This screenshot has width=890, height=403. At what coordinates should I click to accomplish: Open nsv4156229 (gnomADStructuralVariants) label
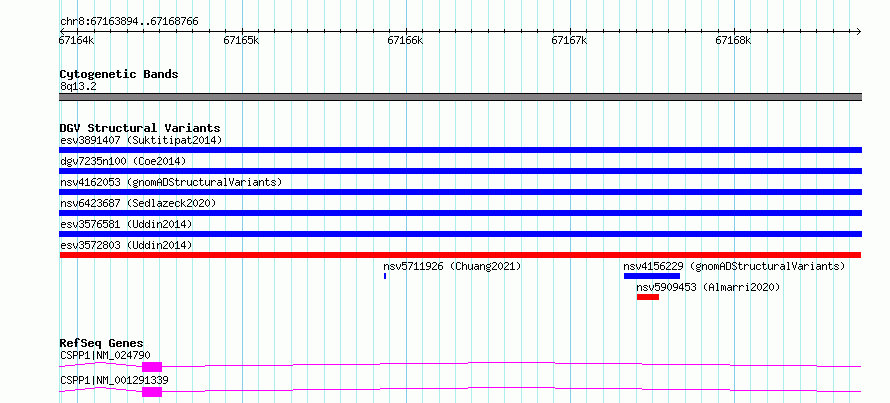[x=734, y=266]
